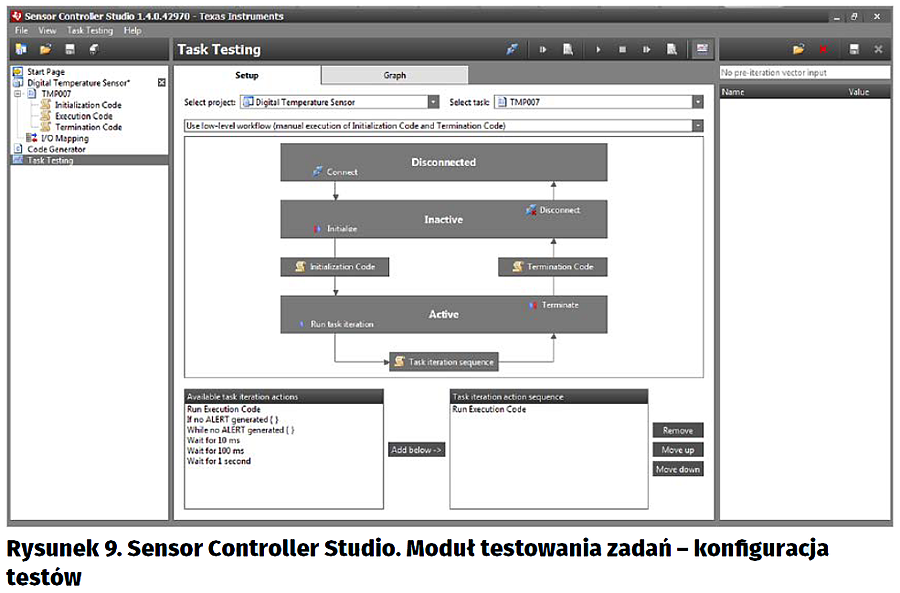Open the Select task dropdown
900x593 pixels.
pos(697,102)
